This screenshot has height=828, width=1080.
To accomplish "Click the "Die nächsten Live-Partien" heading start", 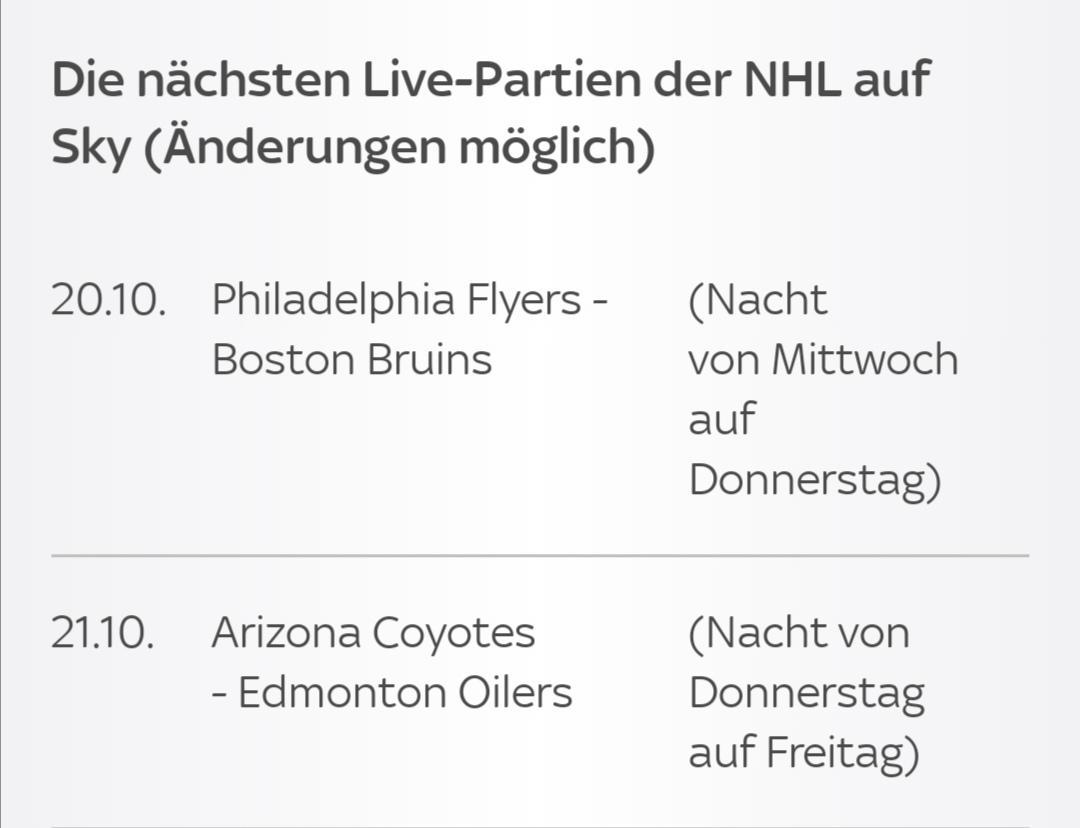I will click(90, 80).
